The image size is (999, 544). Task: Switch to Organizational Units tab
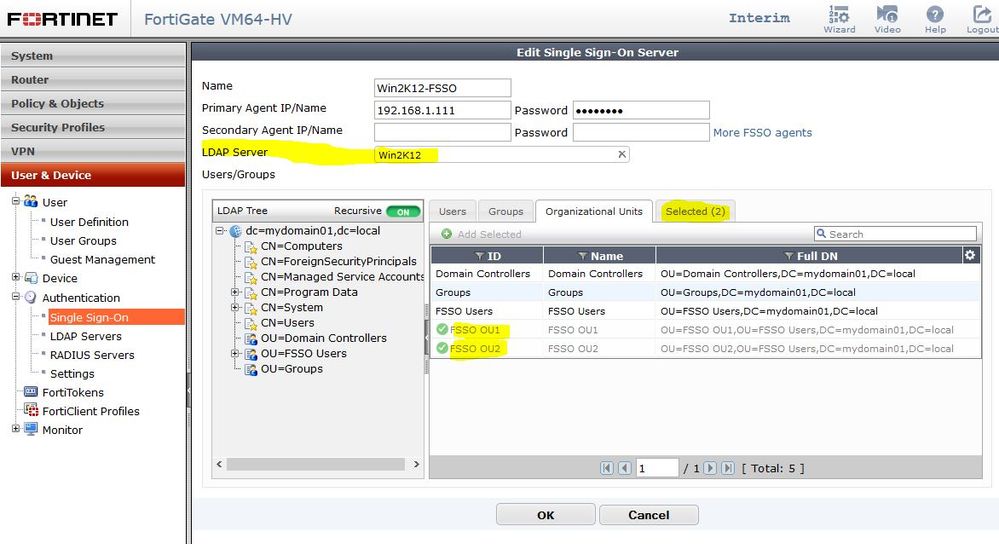tap(594, 211)
